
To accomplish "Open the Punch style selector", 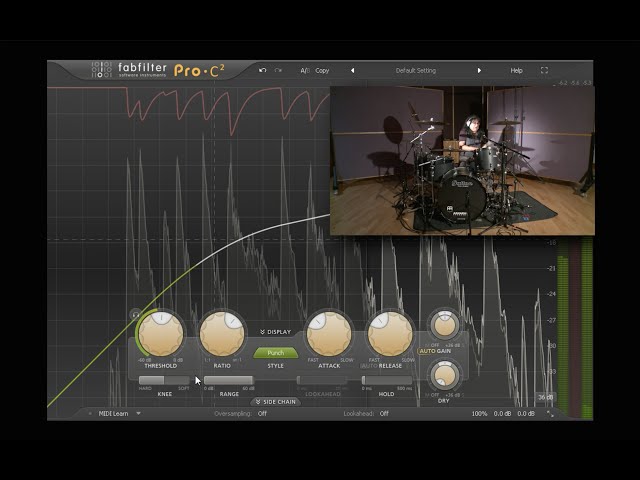I will [x=276, y=353].
